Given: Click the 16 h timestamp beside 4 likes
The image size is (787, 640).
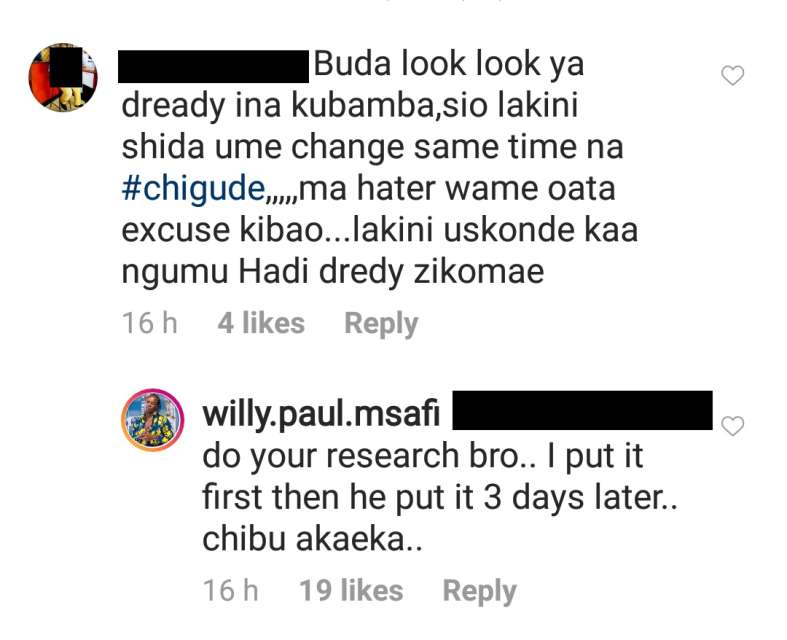Looking at the screenshot, I should pyautogui.click(x=150, y=323).
